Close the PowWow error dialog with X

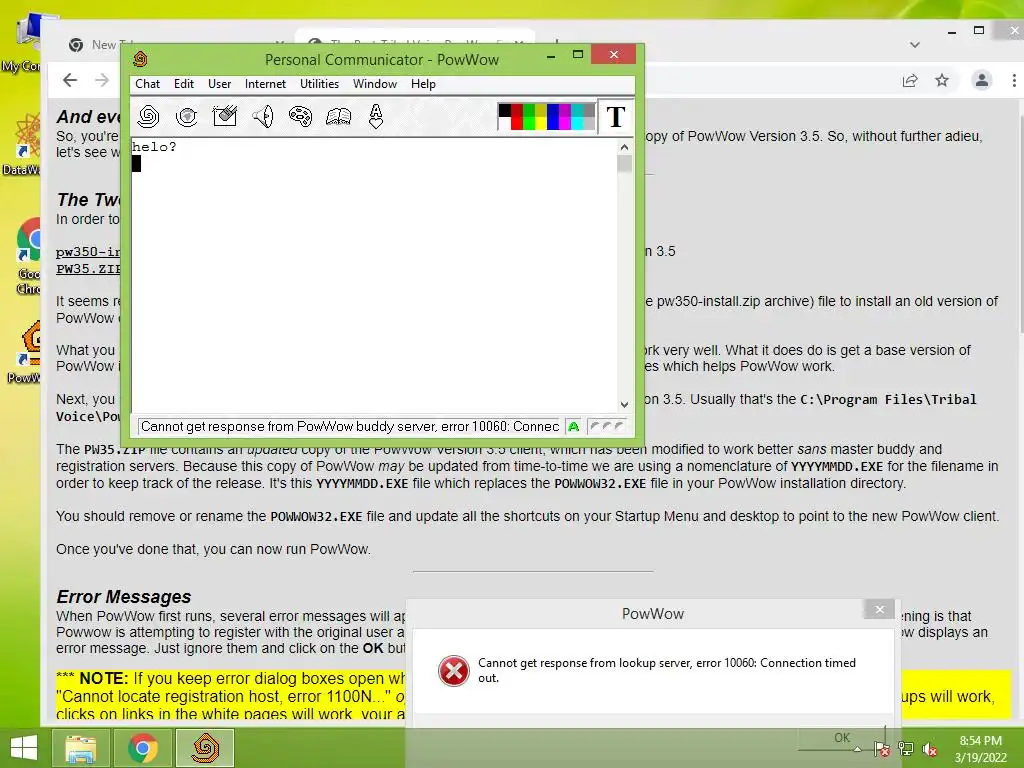click(880, 609)
